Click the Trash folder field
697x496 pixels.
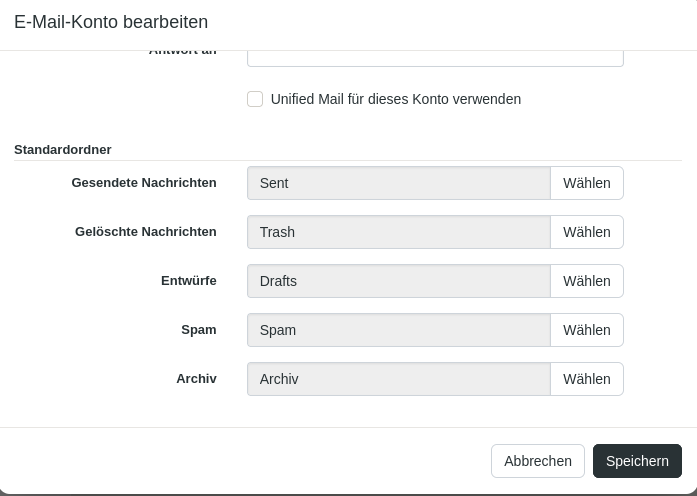[398, 232]
